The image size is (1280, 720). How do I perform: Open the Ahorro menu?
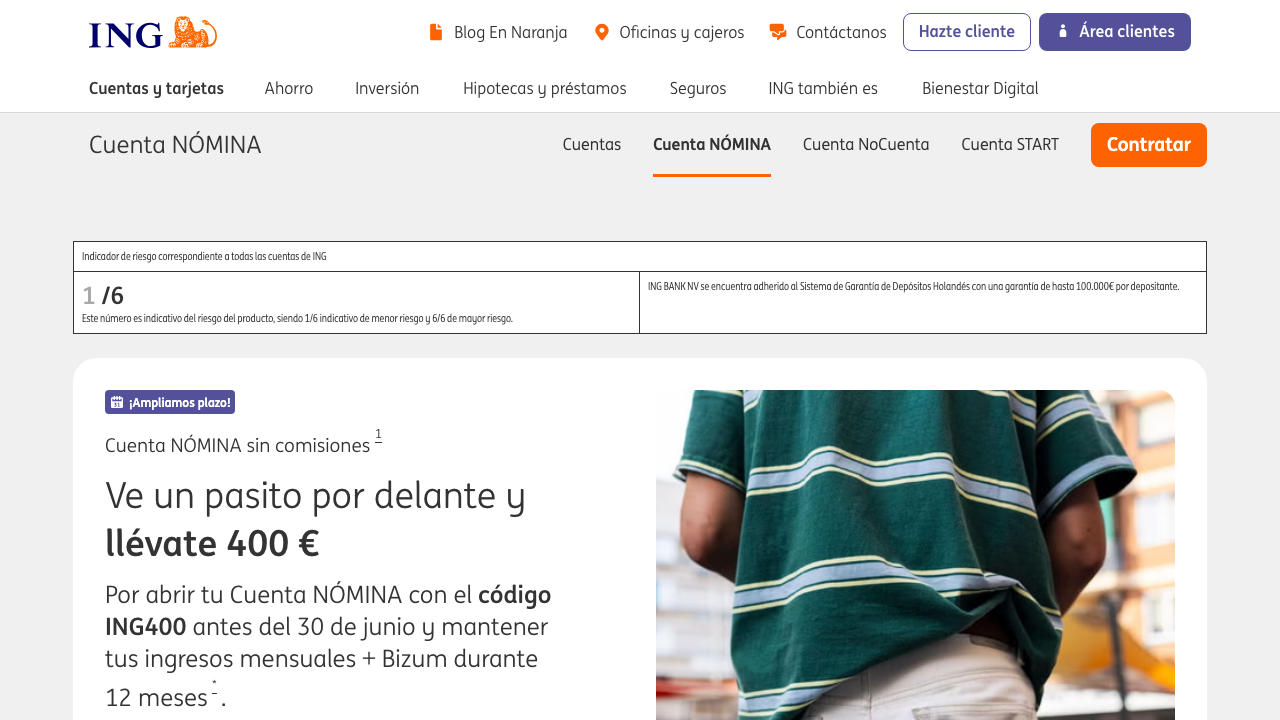[289, 88]
